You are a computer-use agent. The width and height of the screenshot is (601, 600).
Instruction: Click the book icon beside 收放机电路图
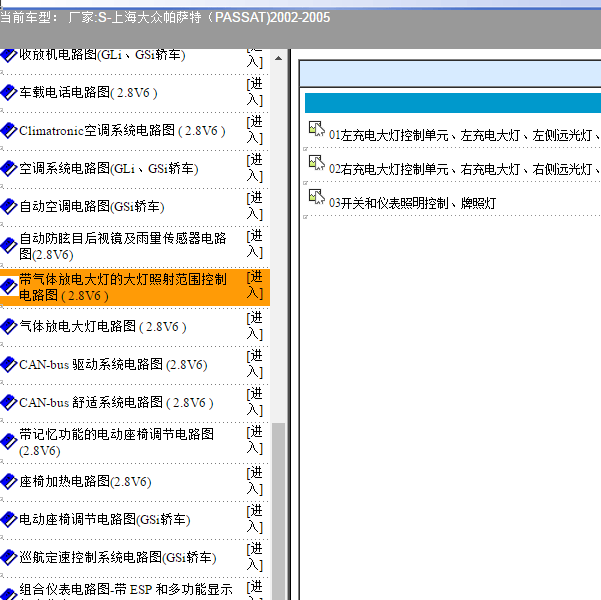[x=8, y=55]
